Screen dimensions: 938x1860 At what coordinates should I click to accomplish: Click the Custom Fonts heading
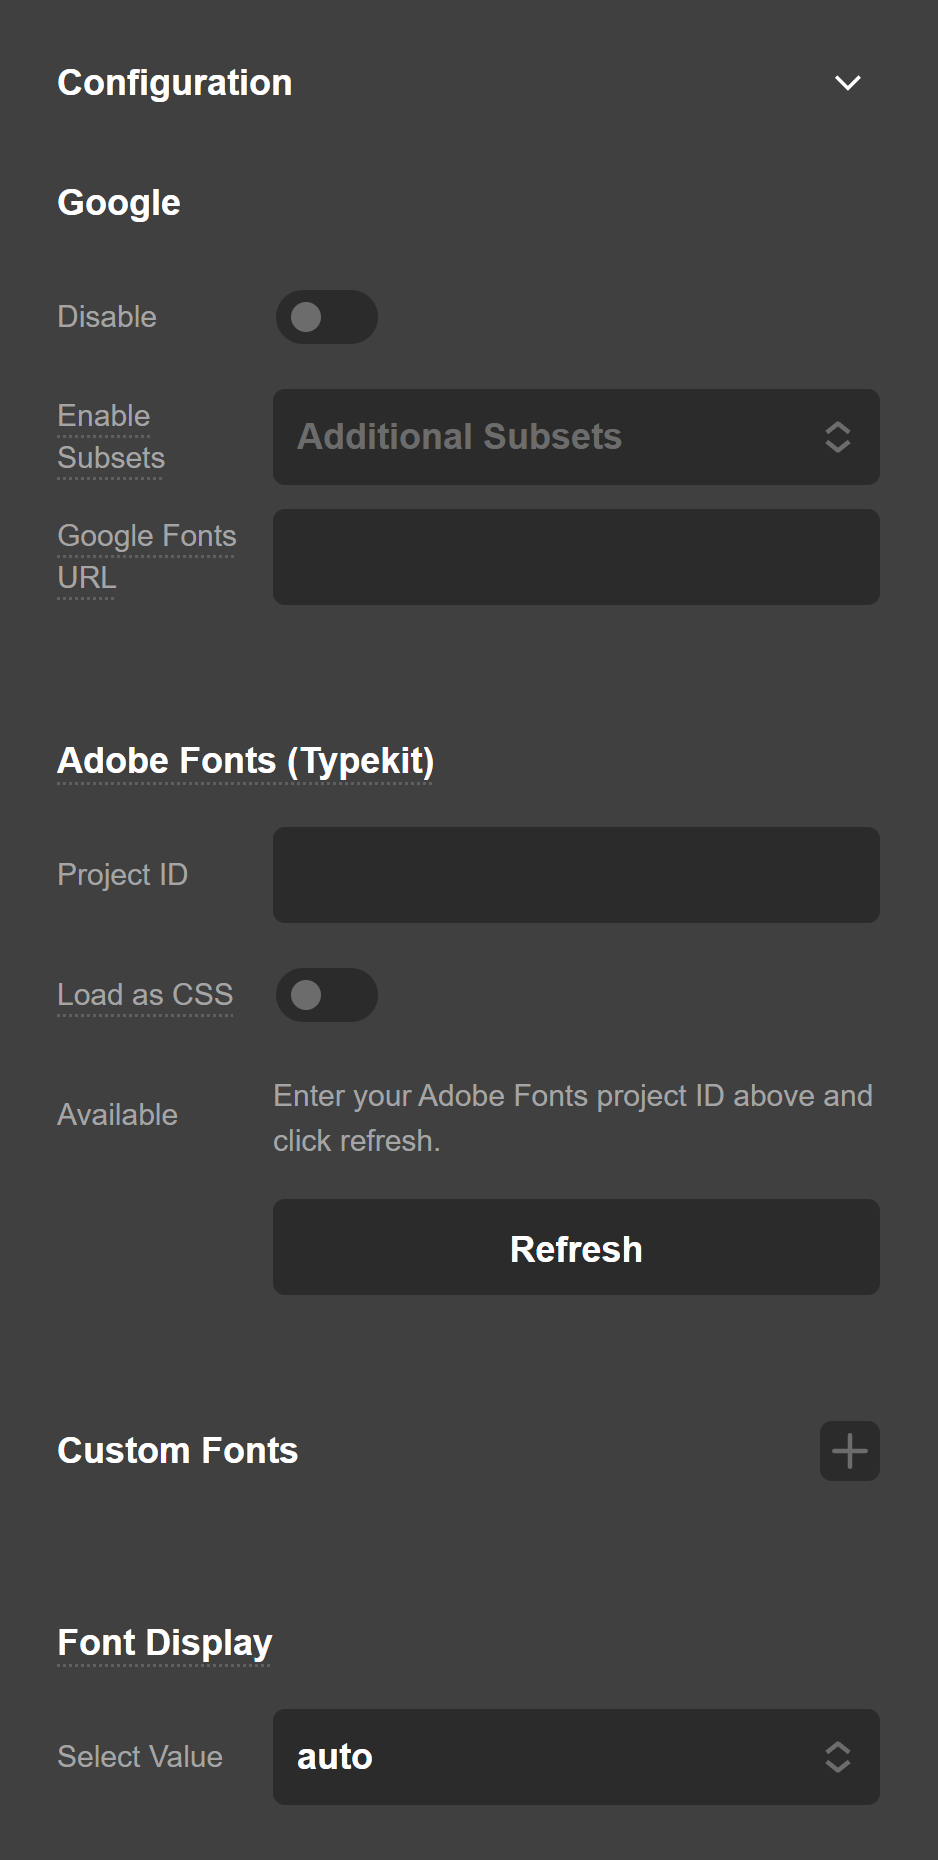[x=178, y=1451]
